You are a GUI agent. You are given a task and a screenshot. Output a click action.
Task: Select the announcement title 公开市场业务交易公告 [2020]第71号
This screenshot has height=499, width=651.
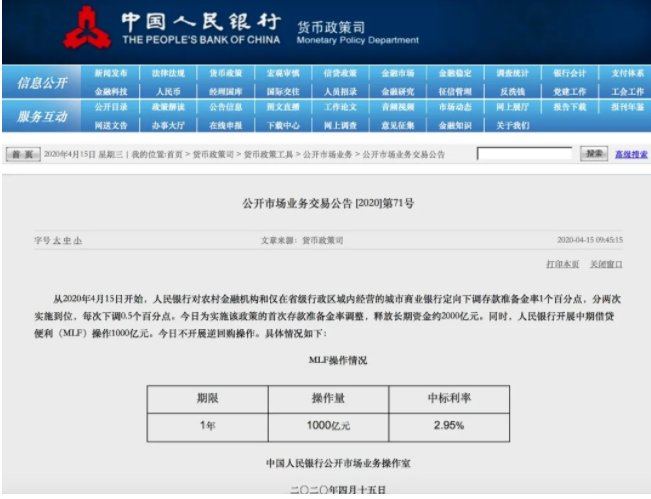click(328, 203)
